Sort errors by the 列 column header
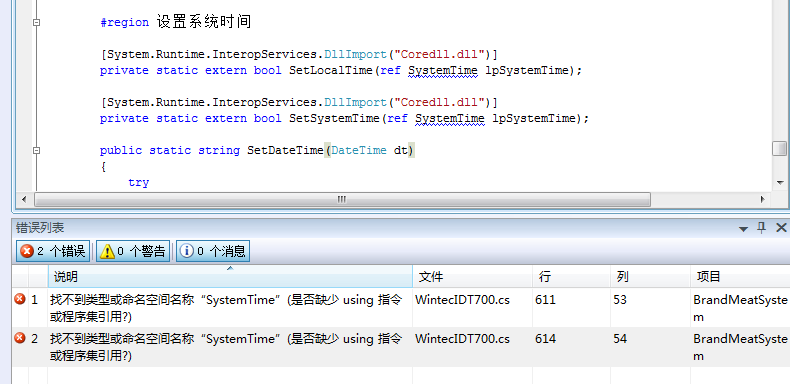Screen dimensions: 790x384 [650, 277]
